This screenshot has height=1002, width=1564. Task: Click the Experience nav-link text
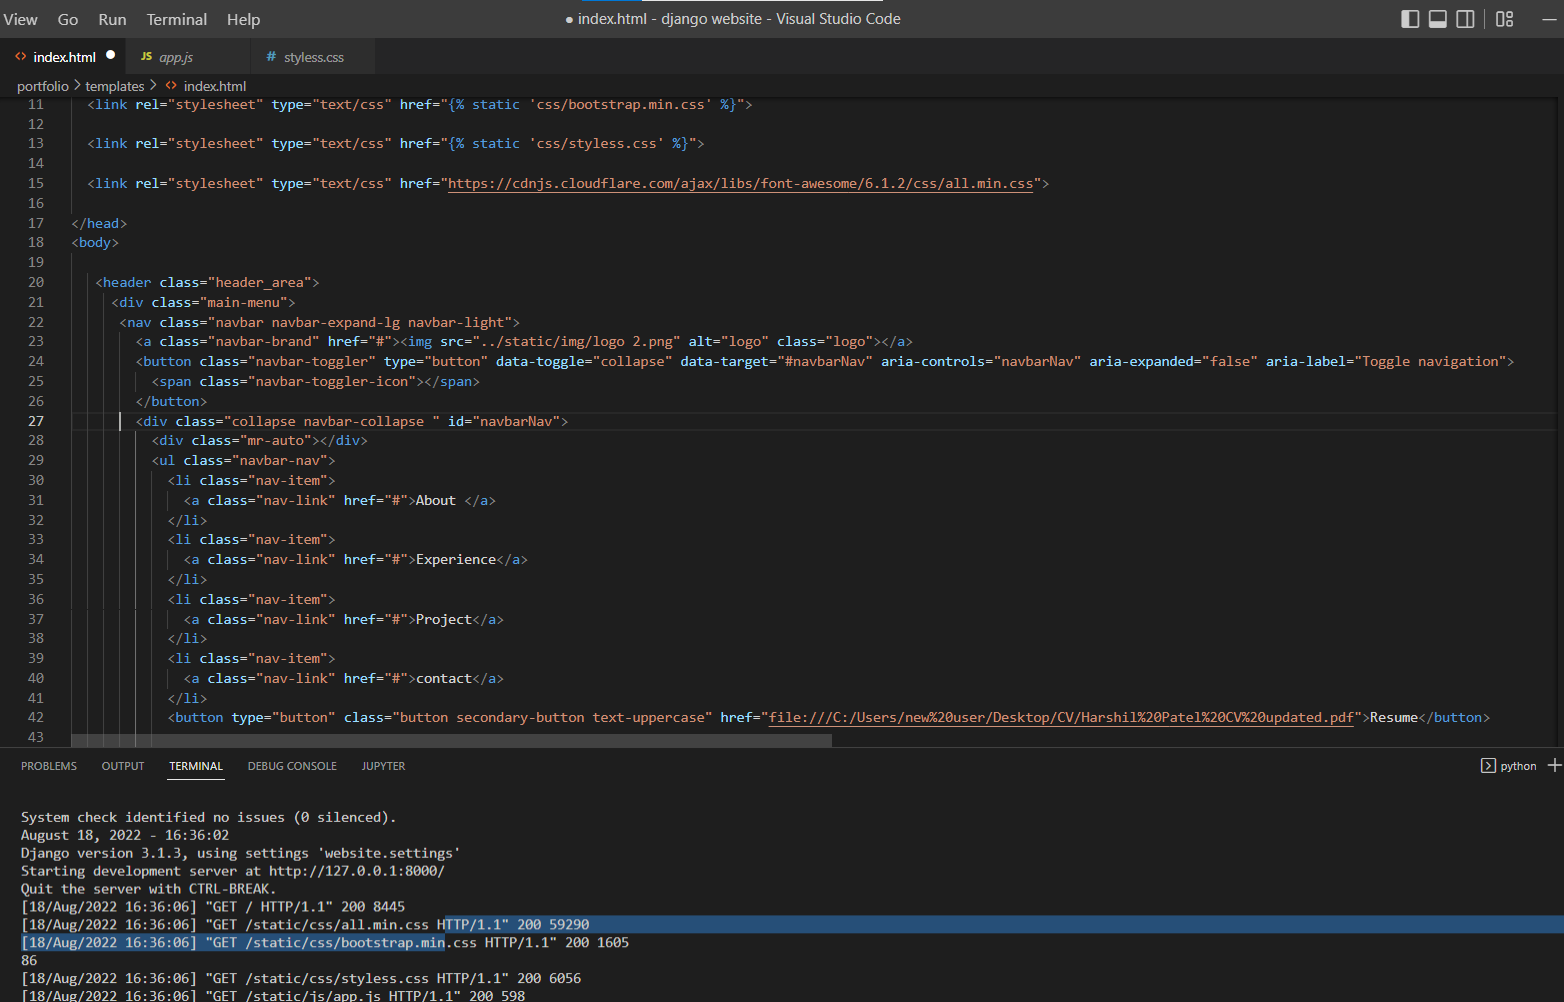click(x=456, y=559)
